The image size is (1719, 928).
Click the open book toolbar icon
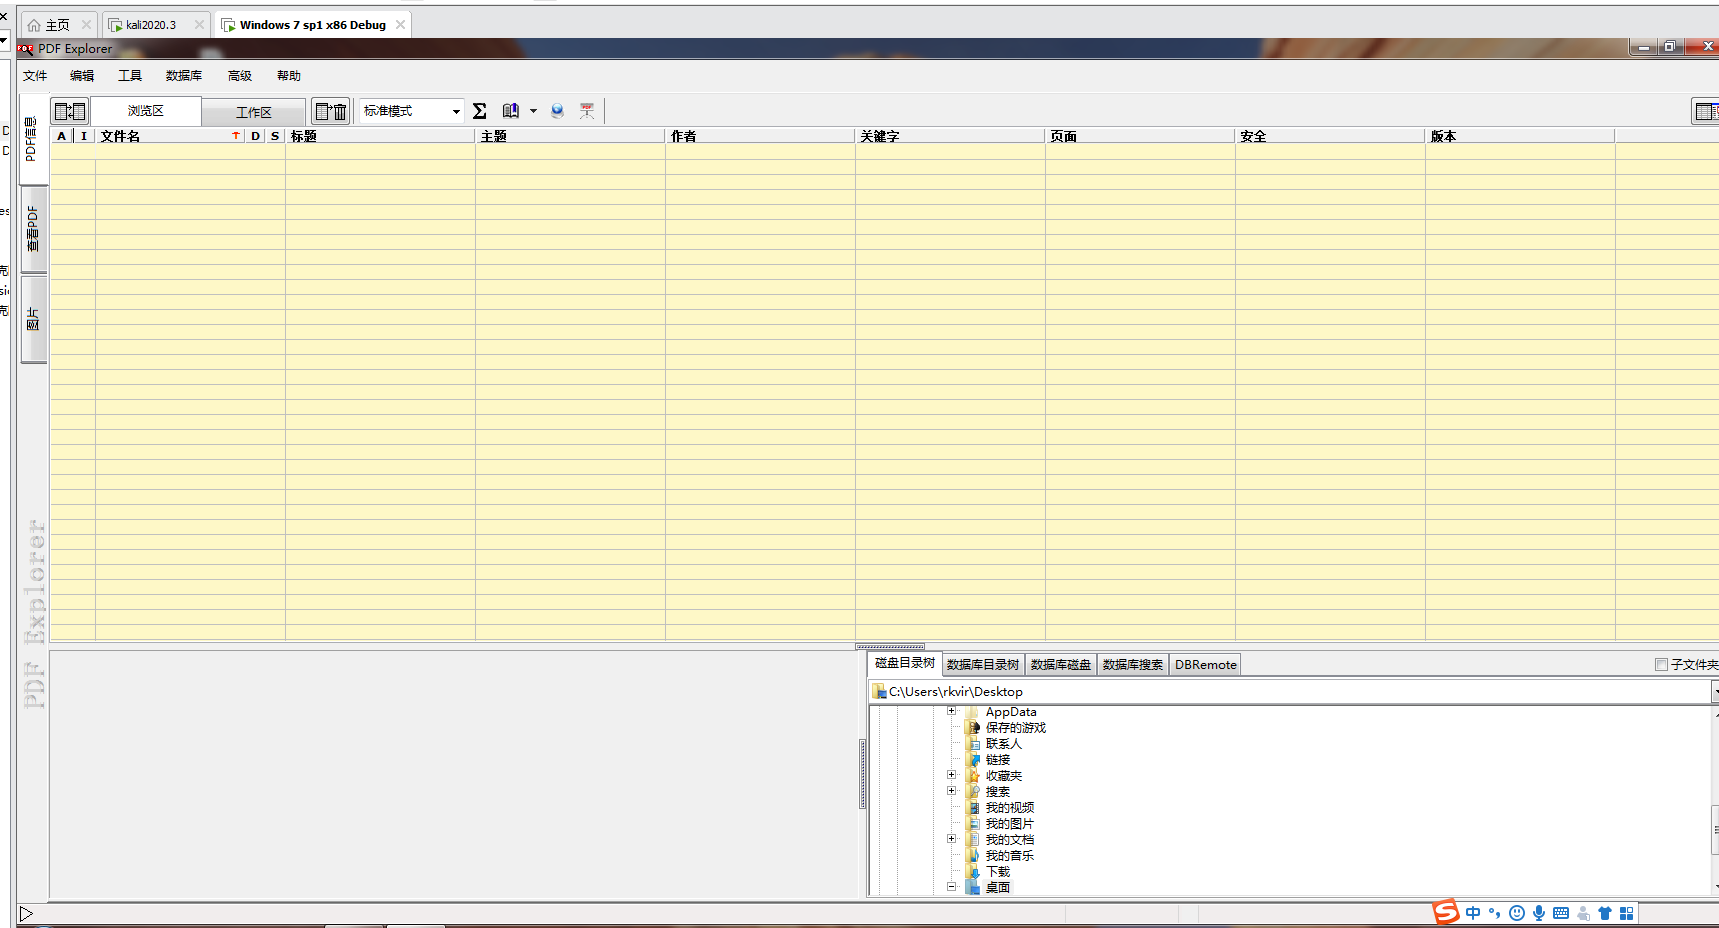tap(511, 111)
